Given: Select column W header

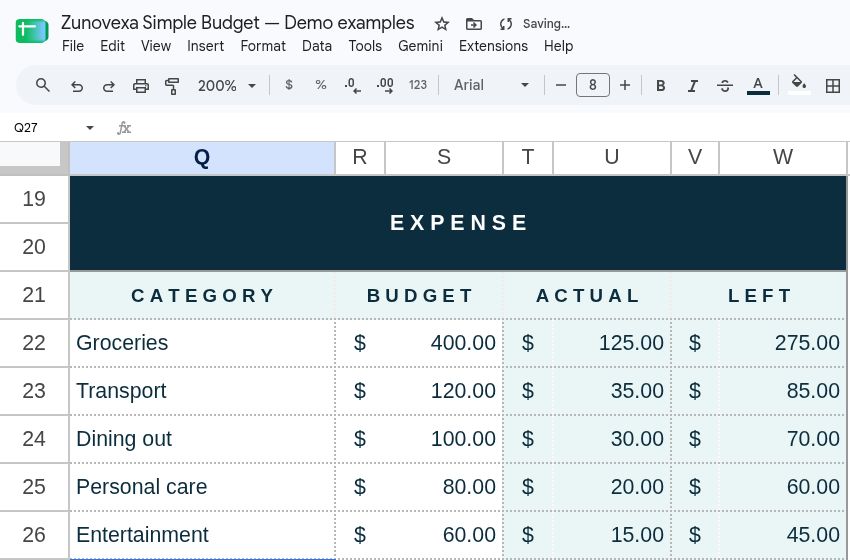Looking at the screenshot, I should point(783,158).
